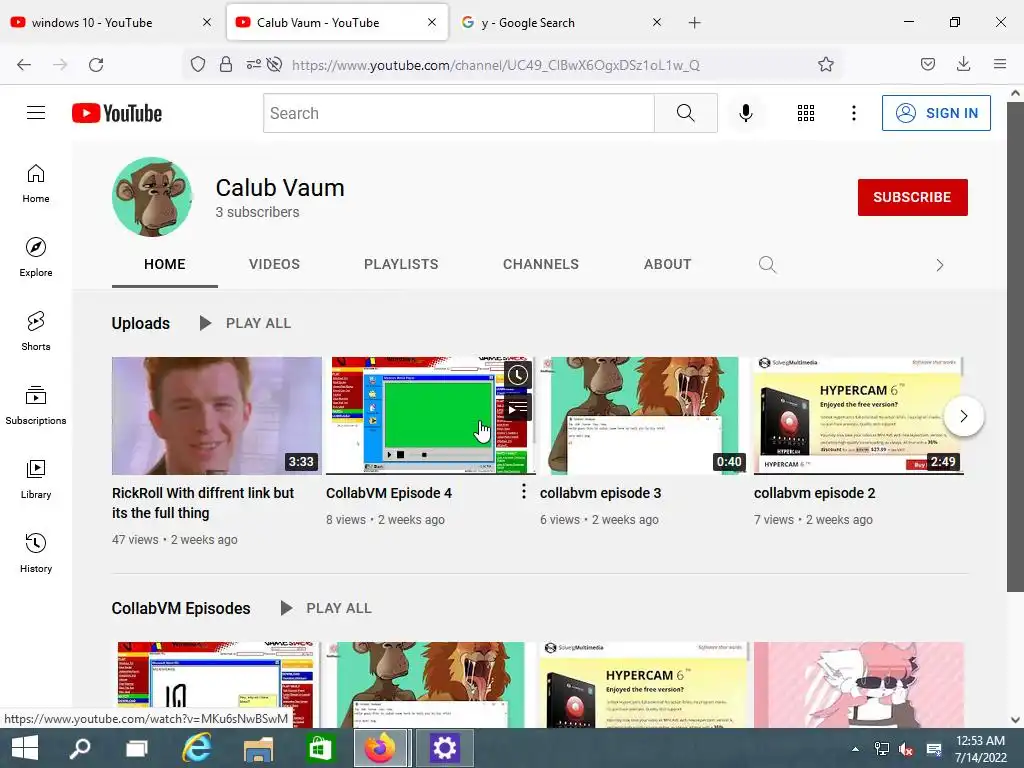
Task: Click the blocked autoplay icon in address bar
Action: tap(275, 64)
